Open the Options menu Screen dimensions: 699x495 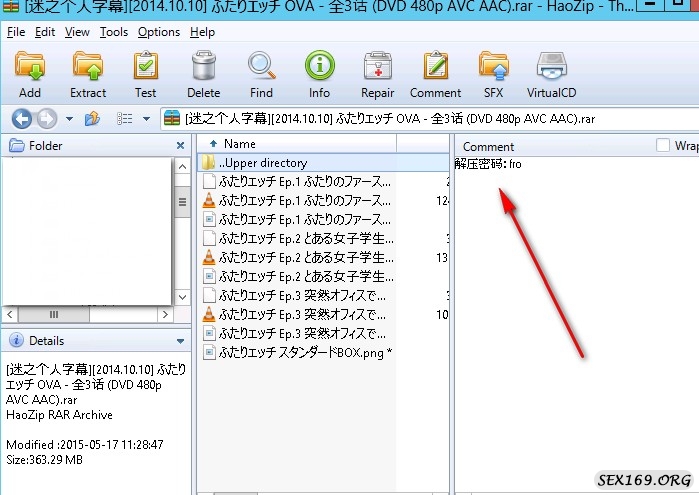coord(159,32)
